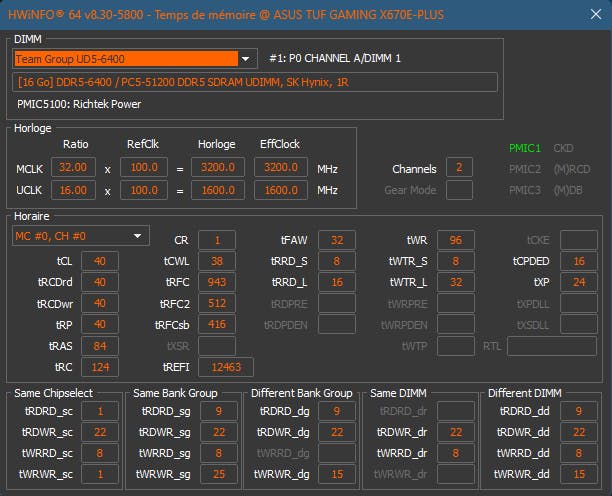Click the empty RTL field
The height and width of the screenshot is (496, 612).
551,346
